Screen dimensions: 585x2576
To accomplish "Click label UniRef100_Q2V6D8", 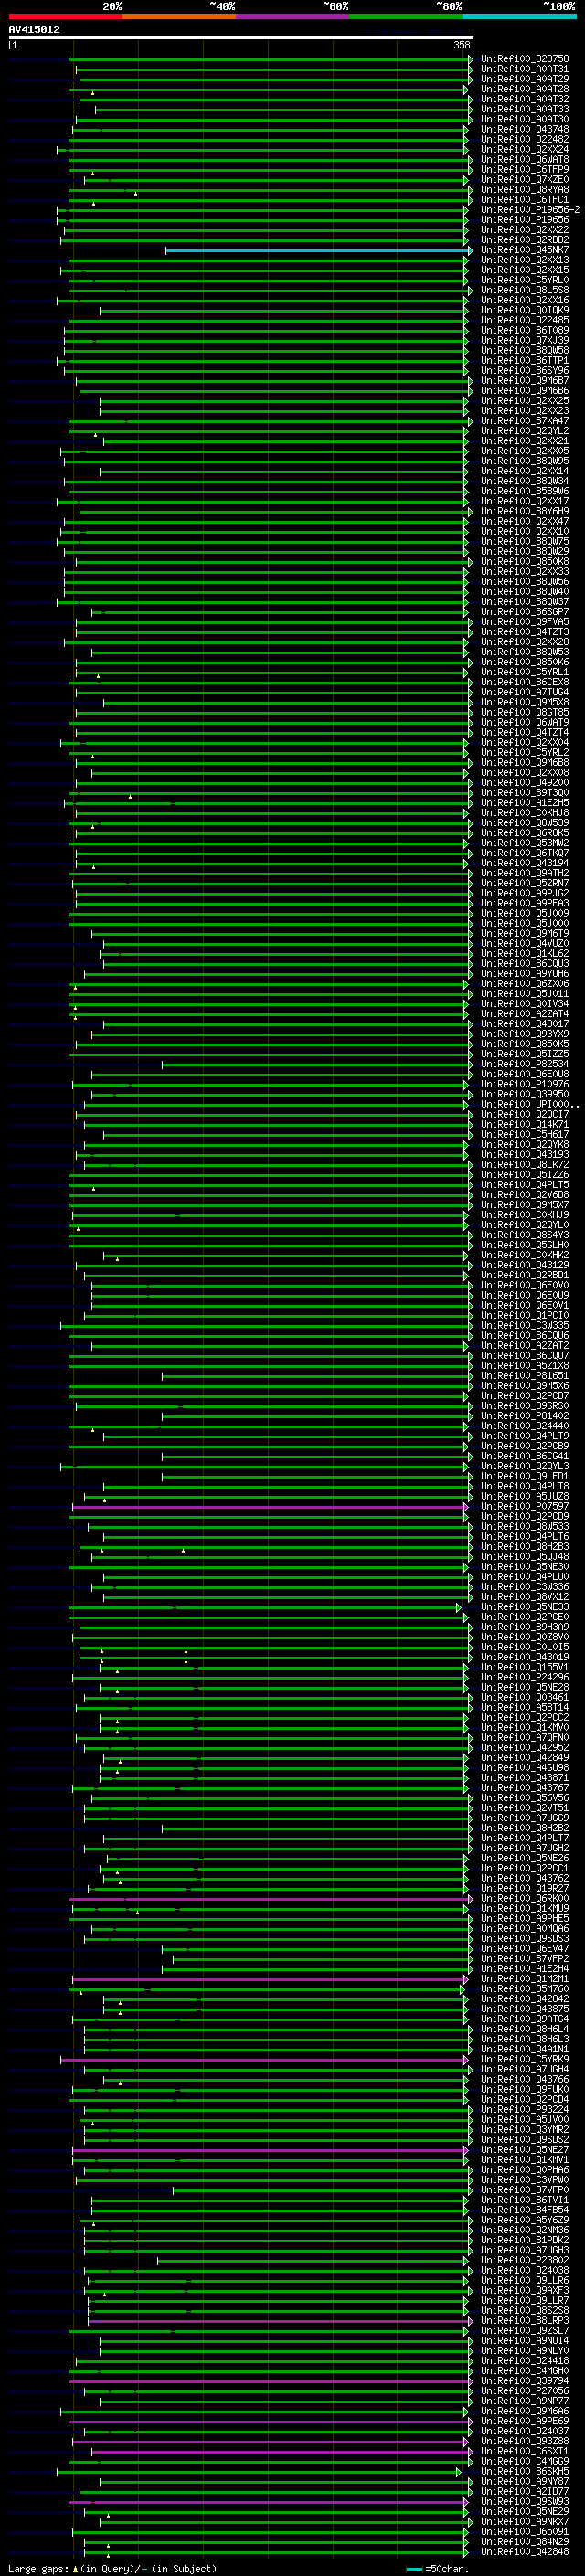I will [525, 1195].
